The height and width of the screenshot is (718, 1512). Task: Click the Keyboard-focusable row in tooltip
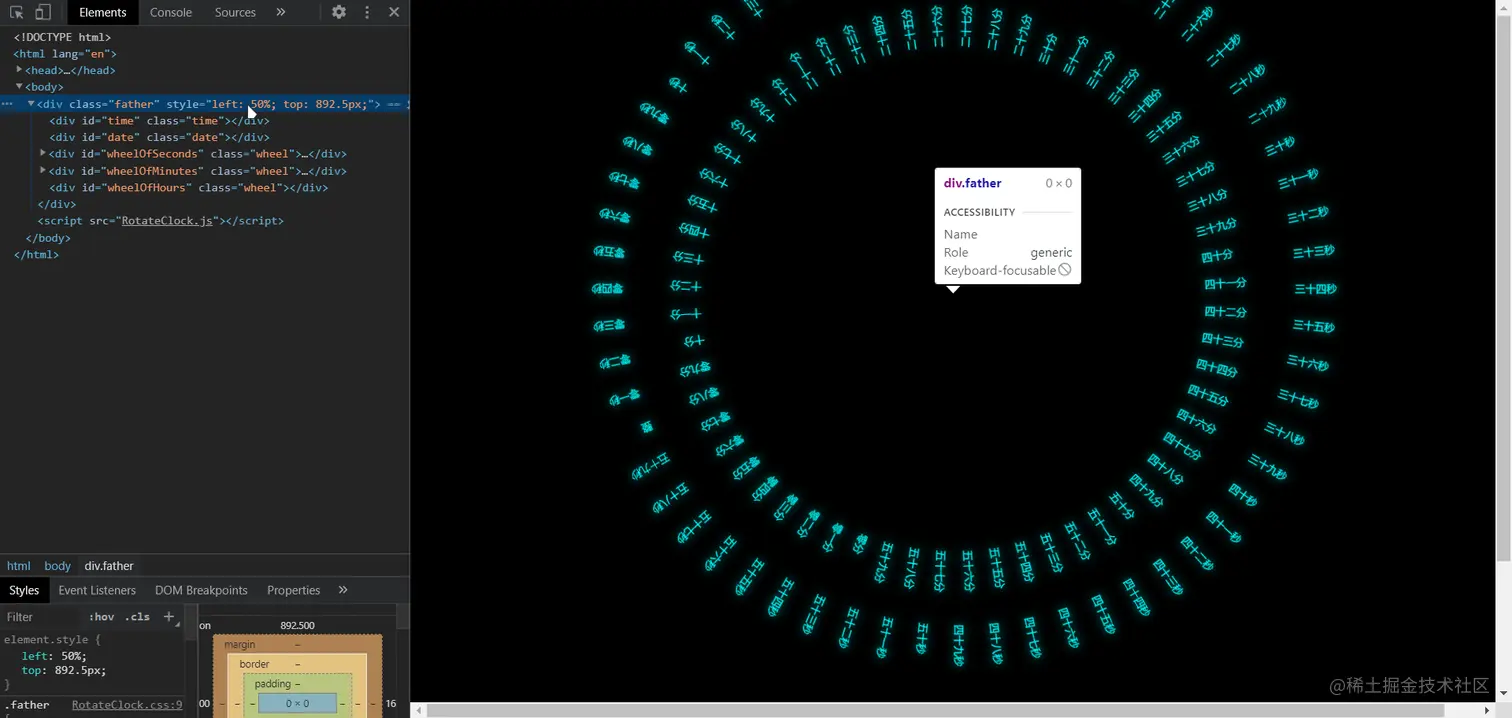[x=1008, y=271]
